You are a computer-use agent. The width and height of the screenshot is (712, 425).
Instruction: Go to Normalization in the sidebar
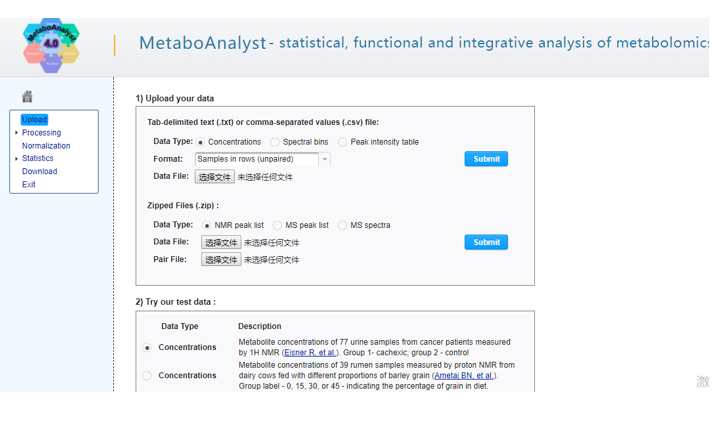point(46,146)
